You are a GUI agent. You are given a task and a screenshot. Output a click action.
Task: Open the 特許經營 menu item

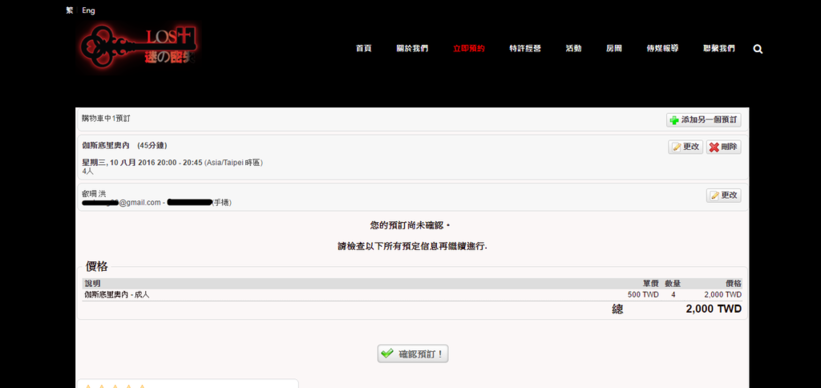[x=525, y=49]
